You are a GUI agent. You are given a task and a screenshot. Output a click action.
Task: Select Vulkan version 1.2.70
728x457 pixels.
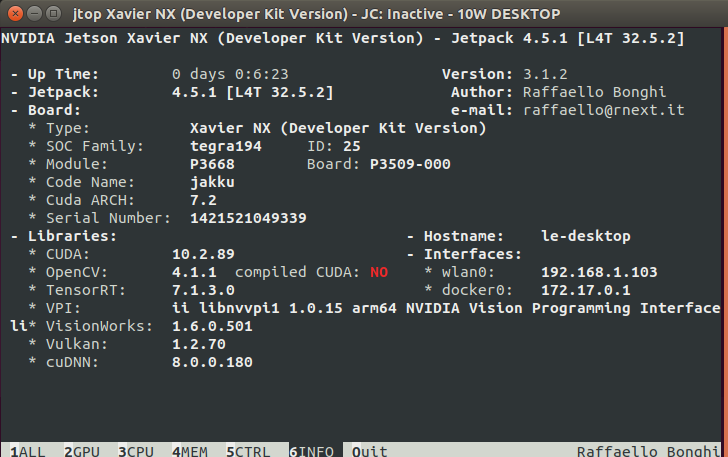click(199, 344)
